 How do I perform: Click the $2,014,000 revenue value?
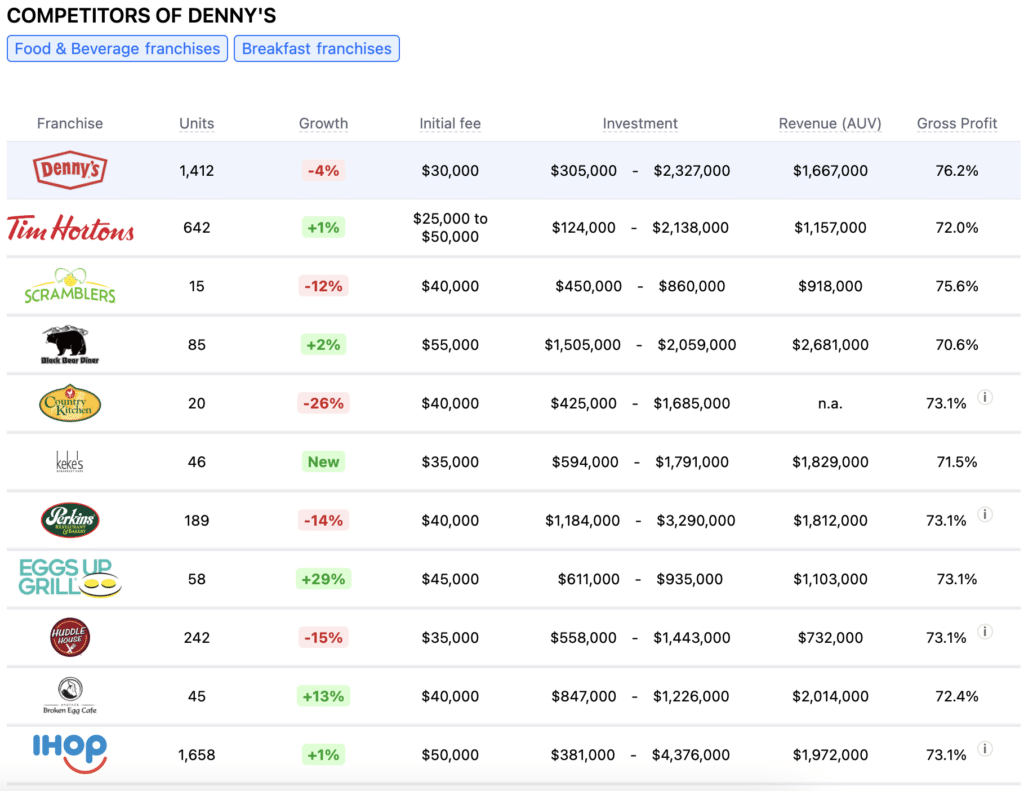[x=830, y=696]
